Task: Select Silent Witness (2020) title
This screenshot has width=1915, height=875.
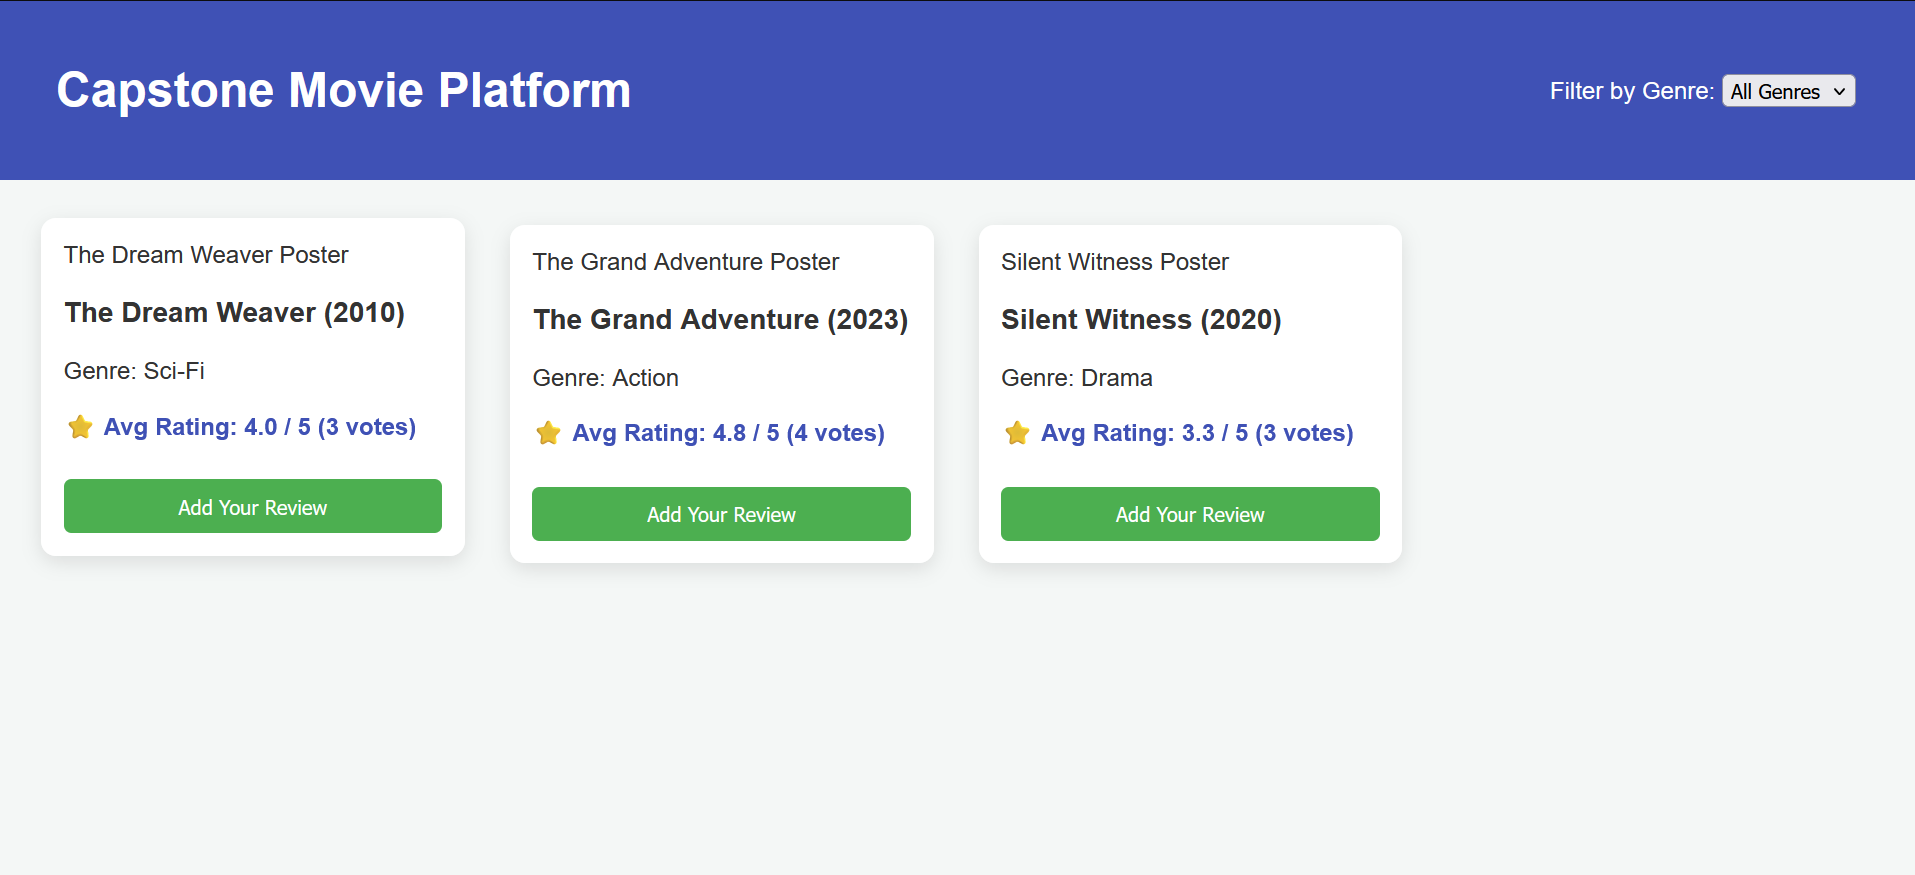Action: [1141, 320]
